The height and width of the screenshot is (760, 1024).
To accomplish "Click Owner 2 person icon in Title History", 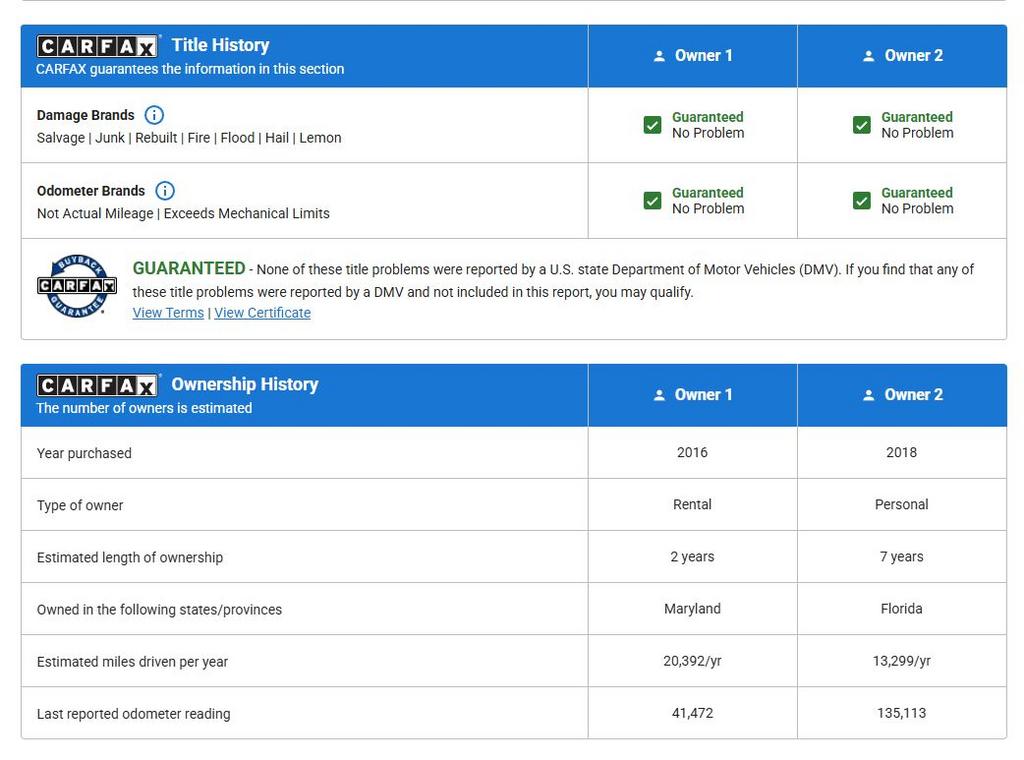I will [x=868, y=56].
